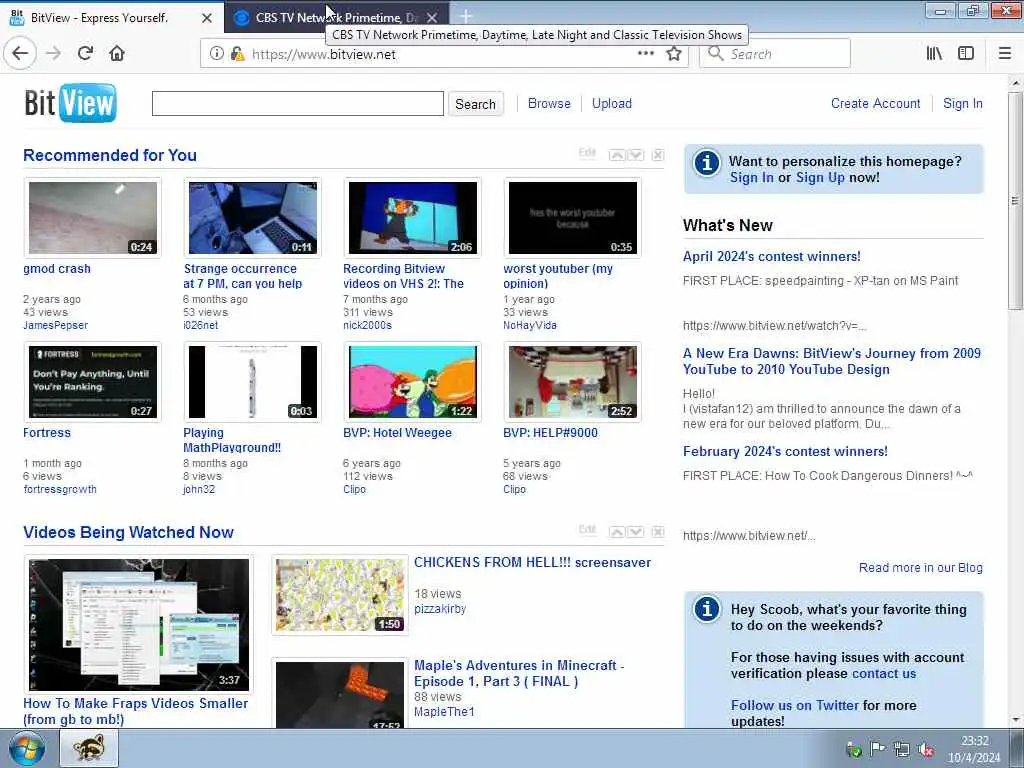Focus the browser Search box
Viewport: 1024px width, 768px height.
(x=775, y=54)
